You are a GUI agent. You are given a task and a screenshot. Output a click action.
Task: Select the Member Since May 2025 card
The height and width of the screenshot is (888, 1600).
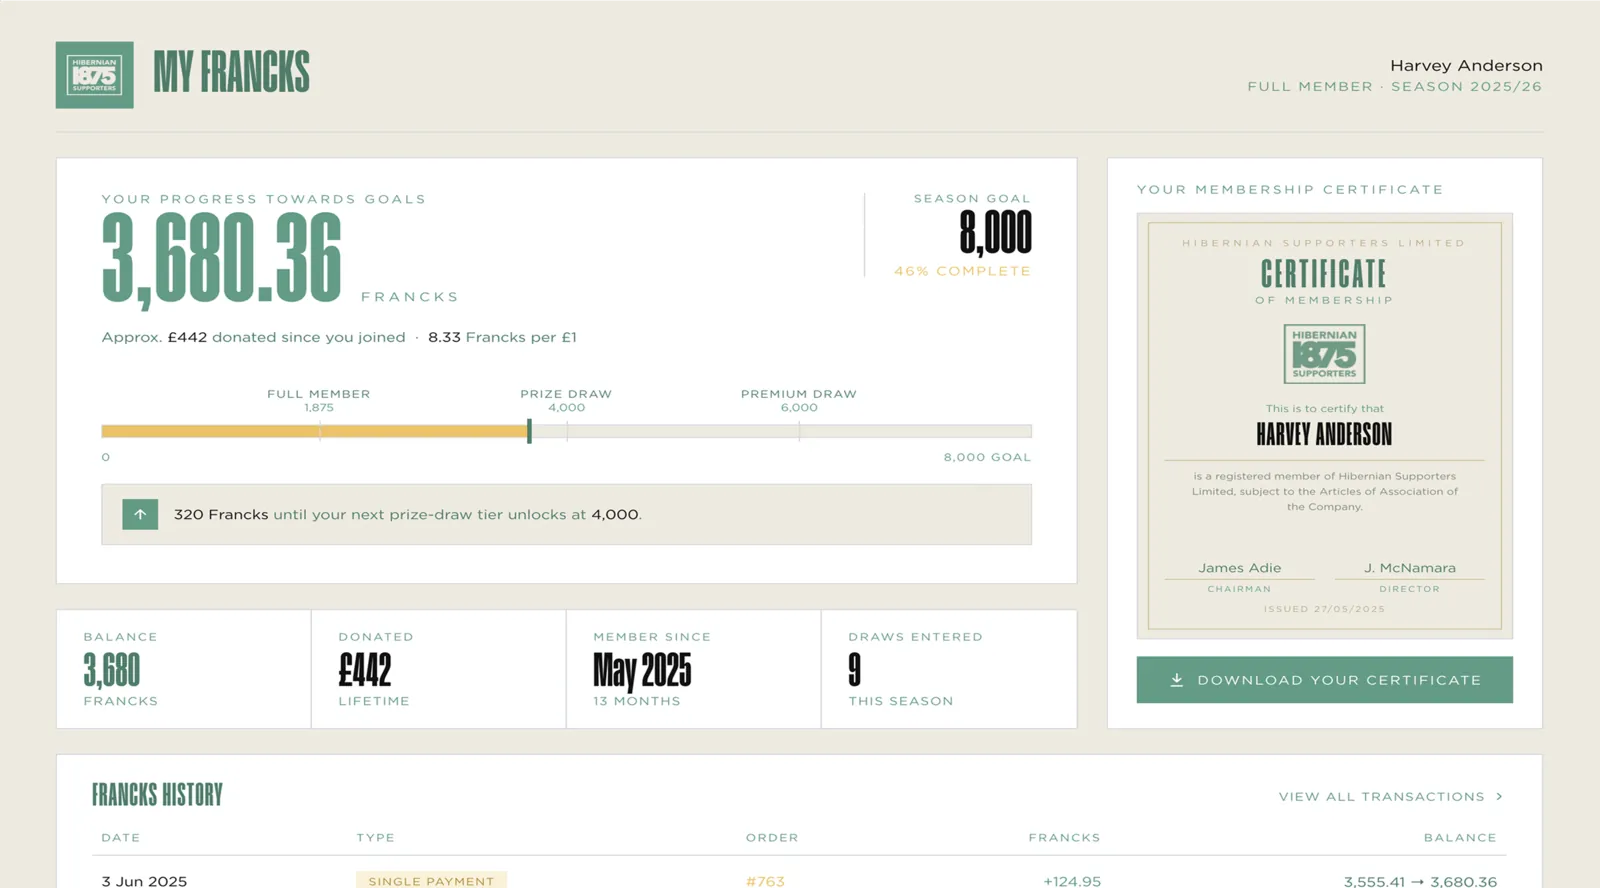point(694,669)
